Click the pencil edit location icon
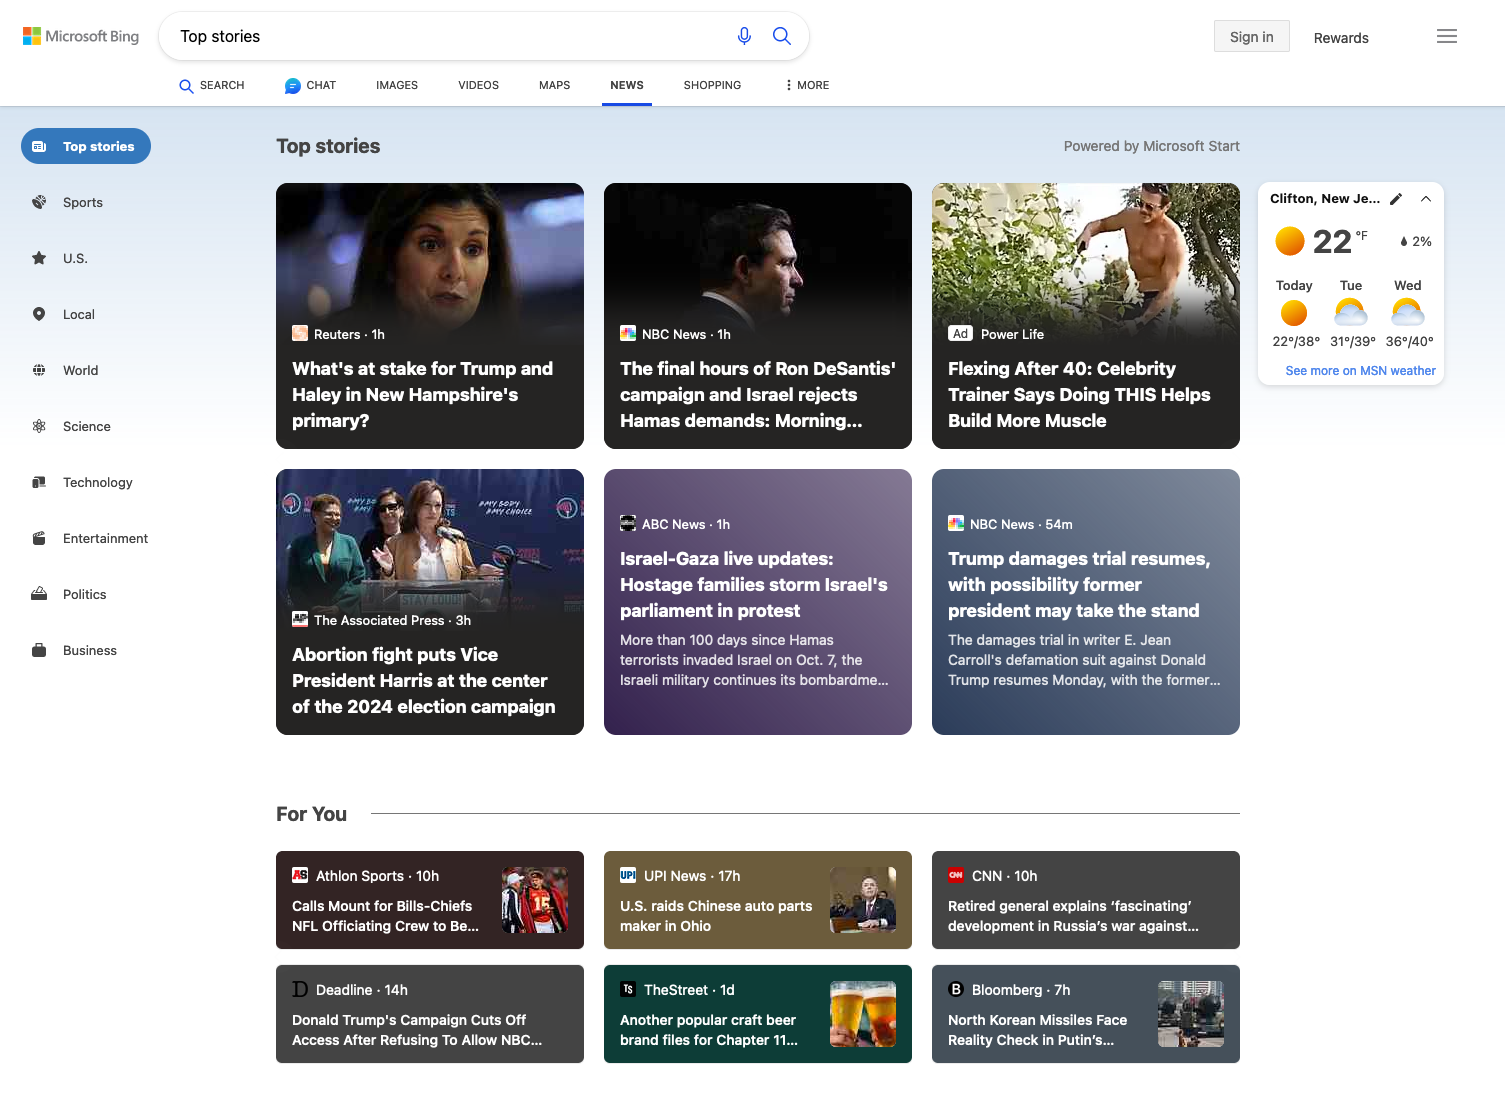1505x1110 pixels. [1396, 199]
